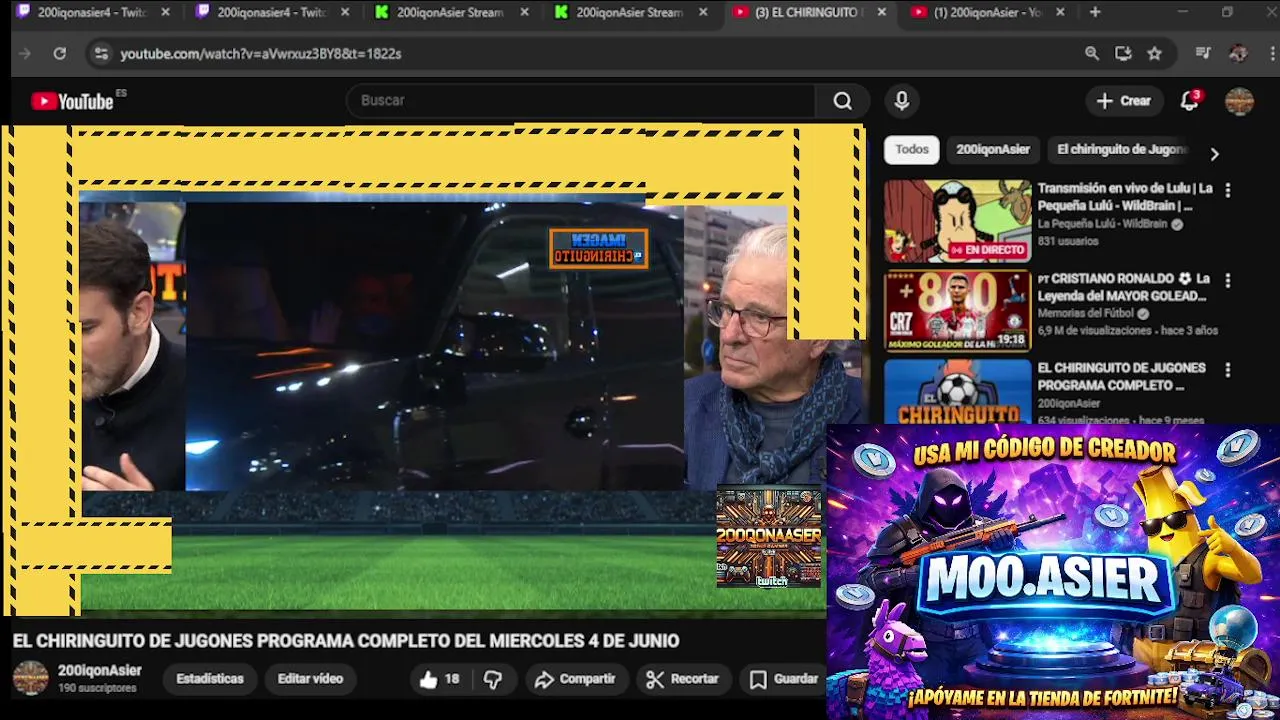Click Guardar to save the video
Screen dimensions: 1280x720
click(784, 679)
